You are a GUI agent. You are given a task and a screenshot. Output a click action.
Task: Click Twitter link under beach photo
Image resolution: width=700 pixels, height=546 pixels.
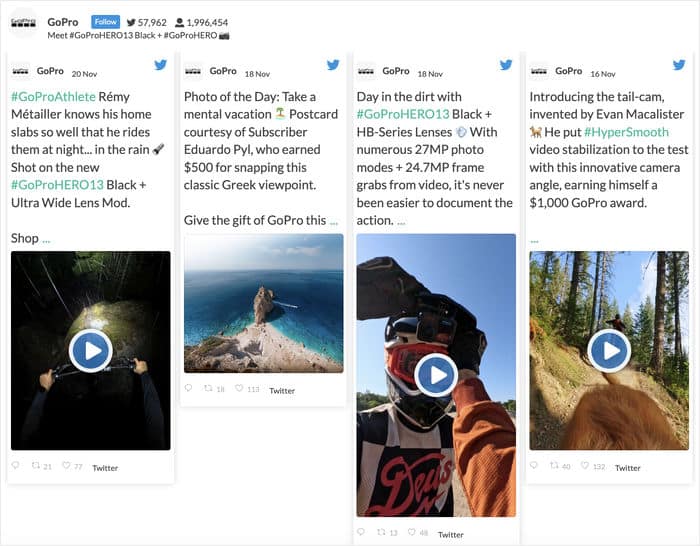pyautogui.click(x=282, y=391)
